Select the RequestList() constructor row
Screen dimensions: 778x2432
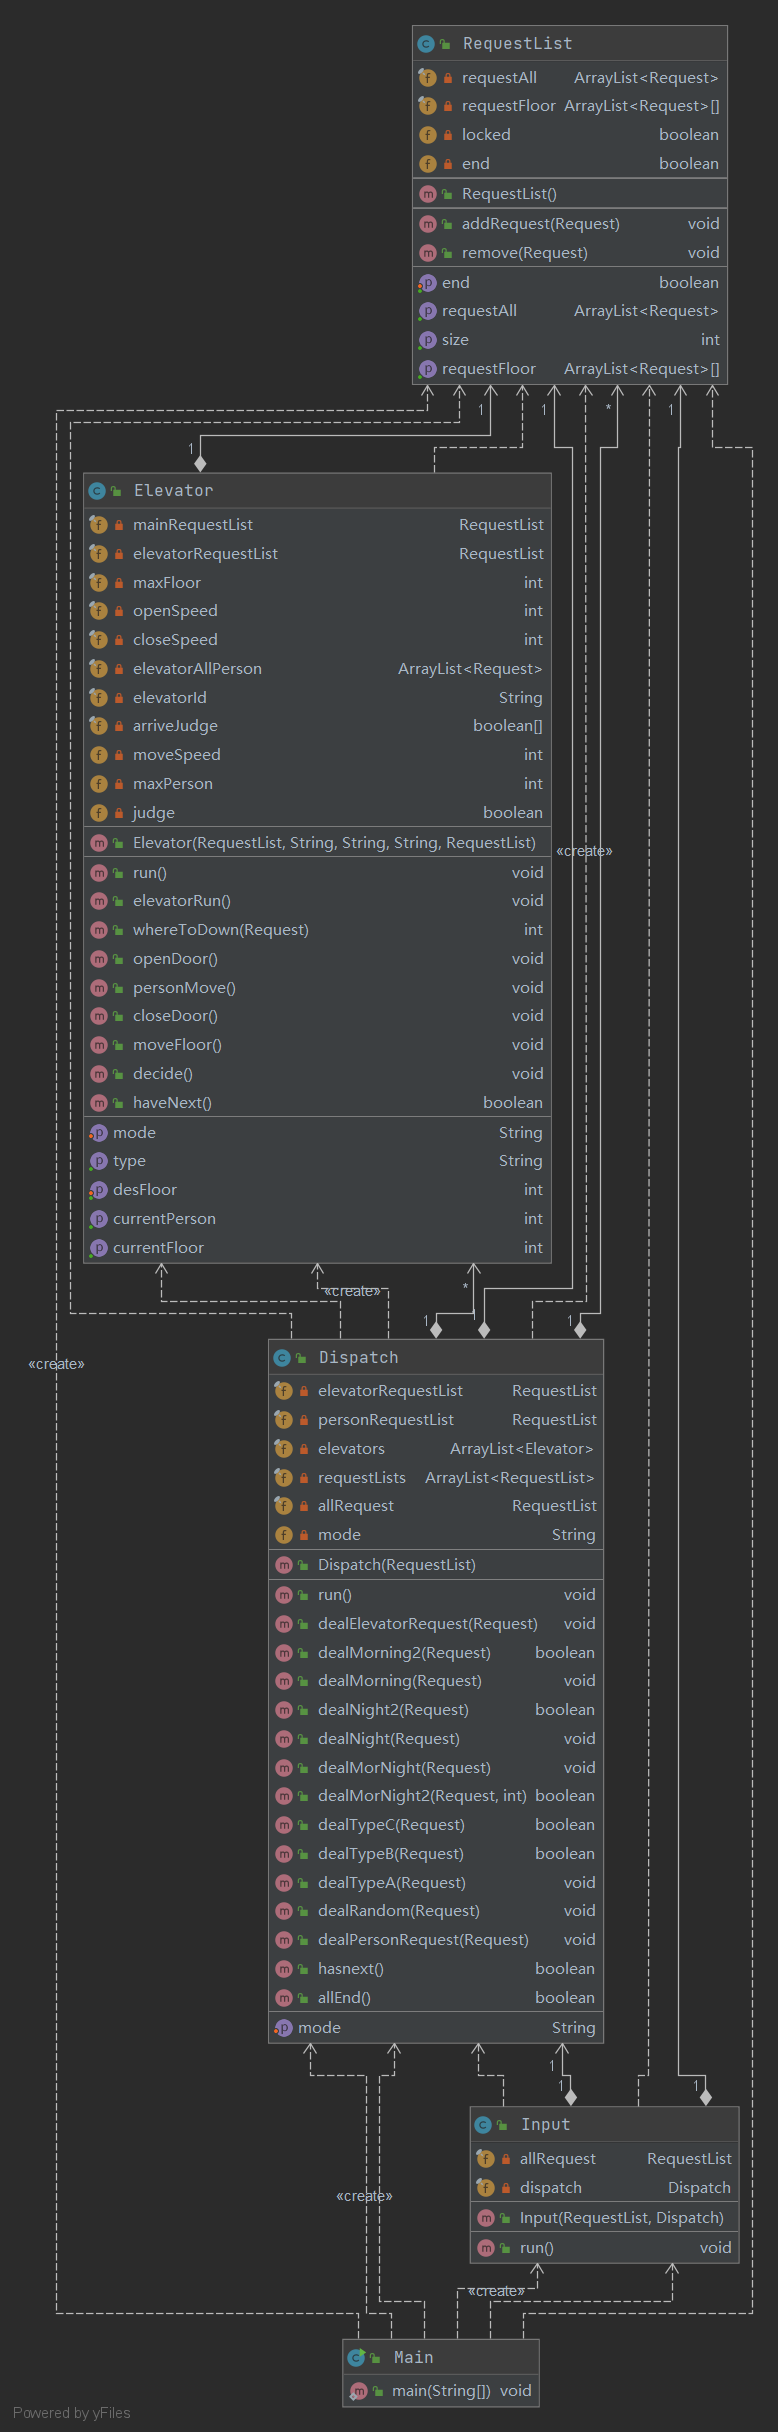point(570,194)
